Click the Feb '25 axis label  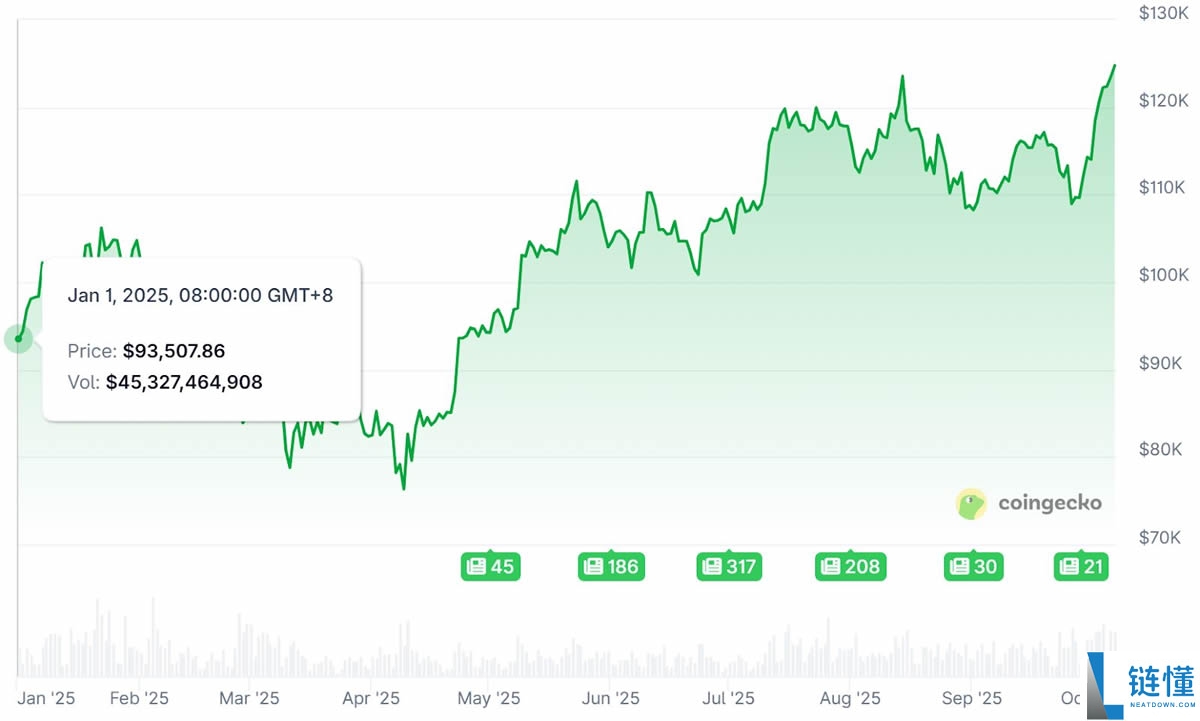click(x=139, y=698)
